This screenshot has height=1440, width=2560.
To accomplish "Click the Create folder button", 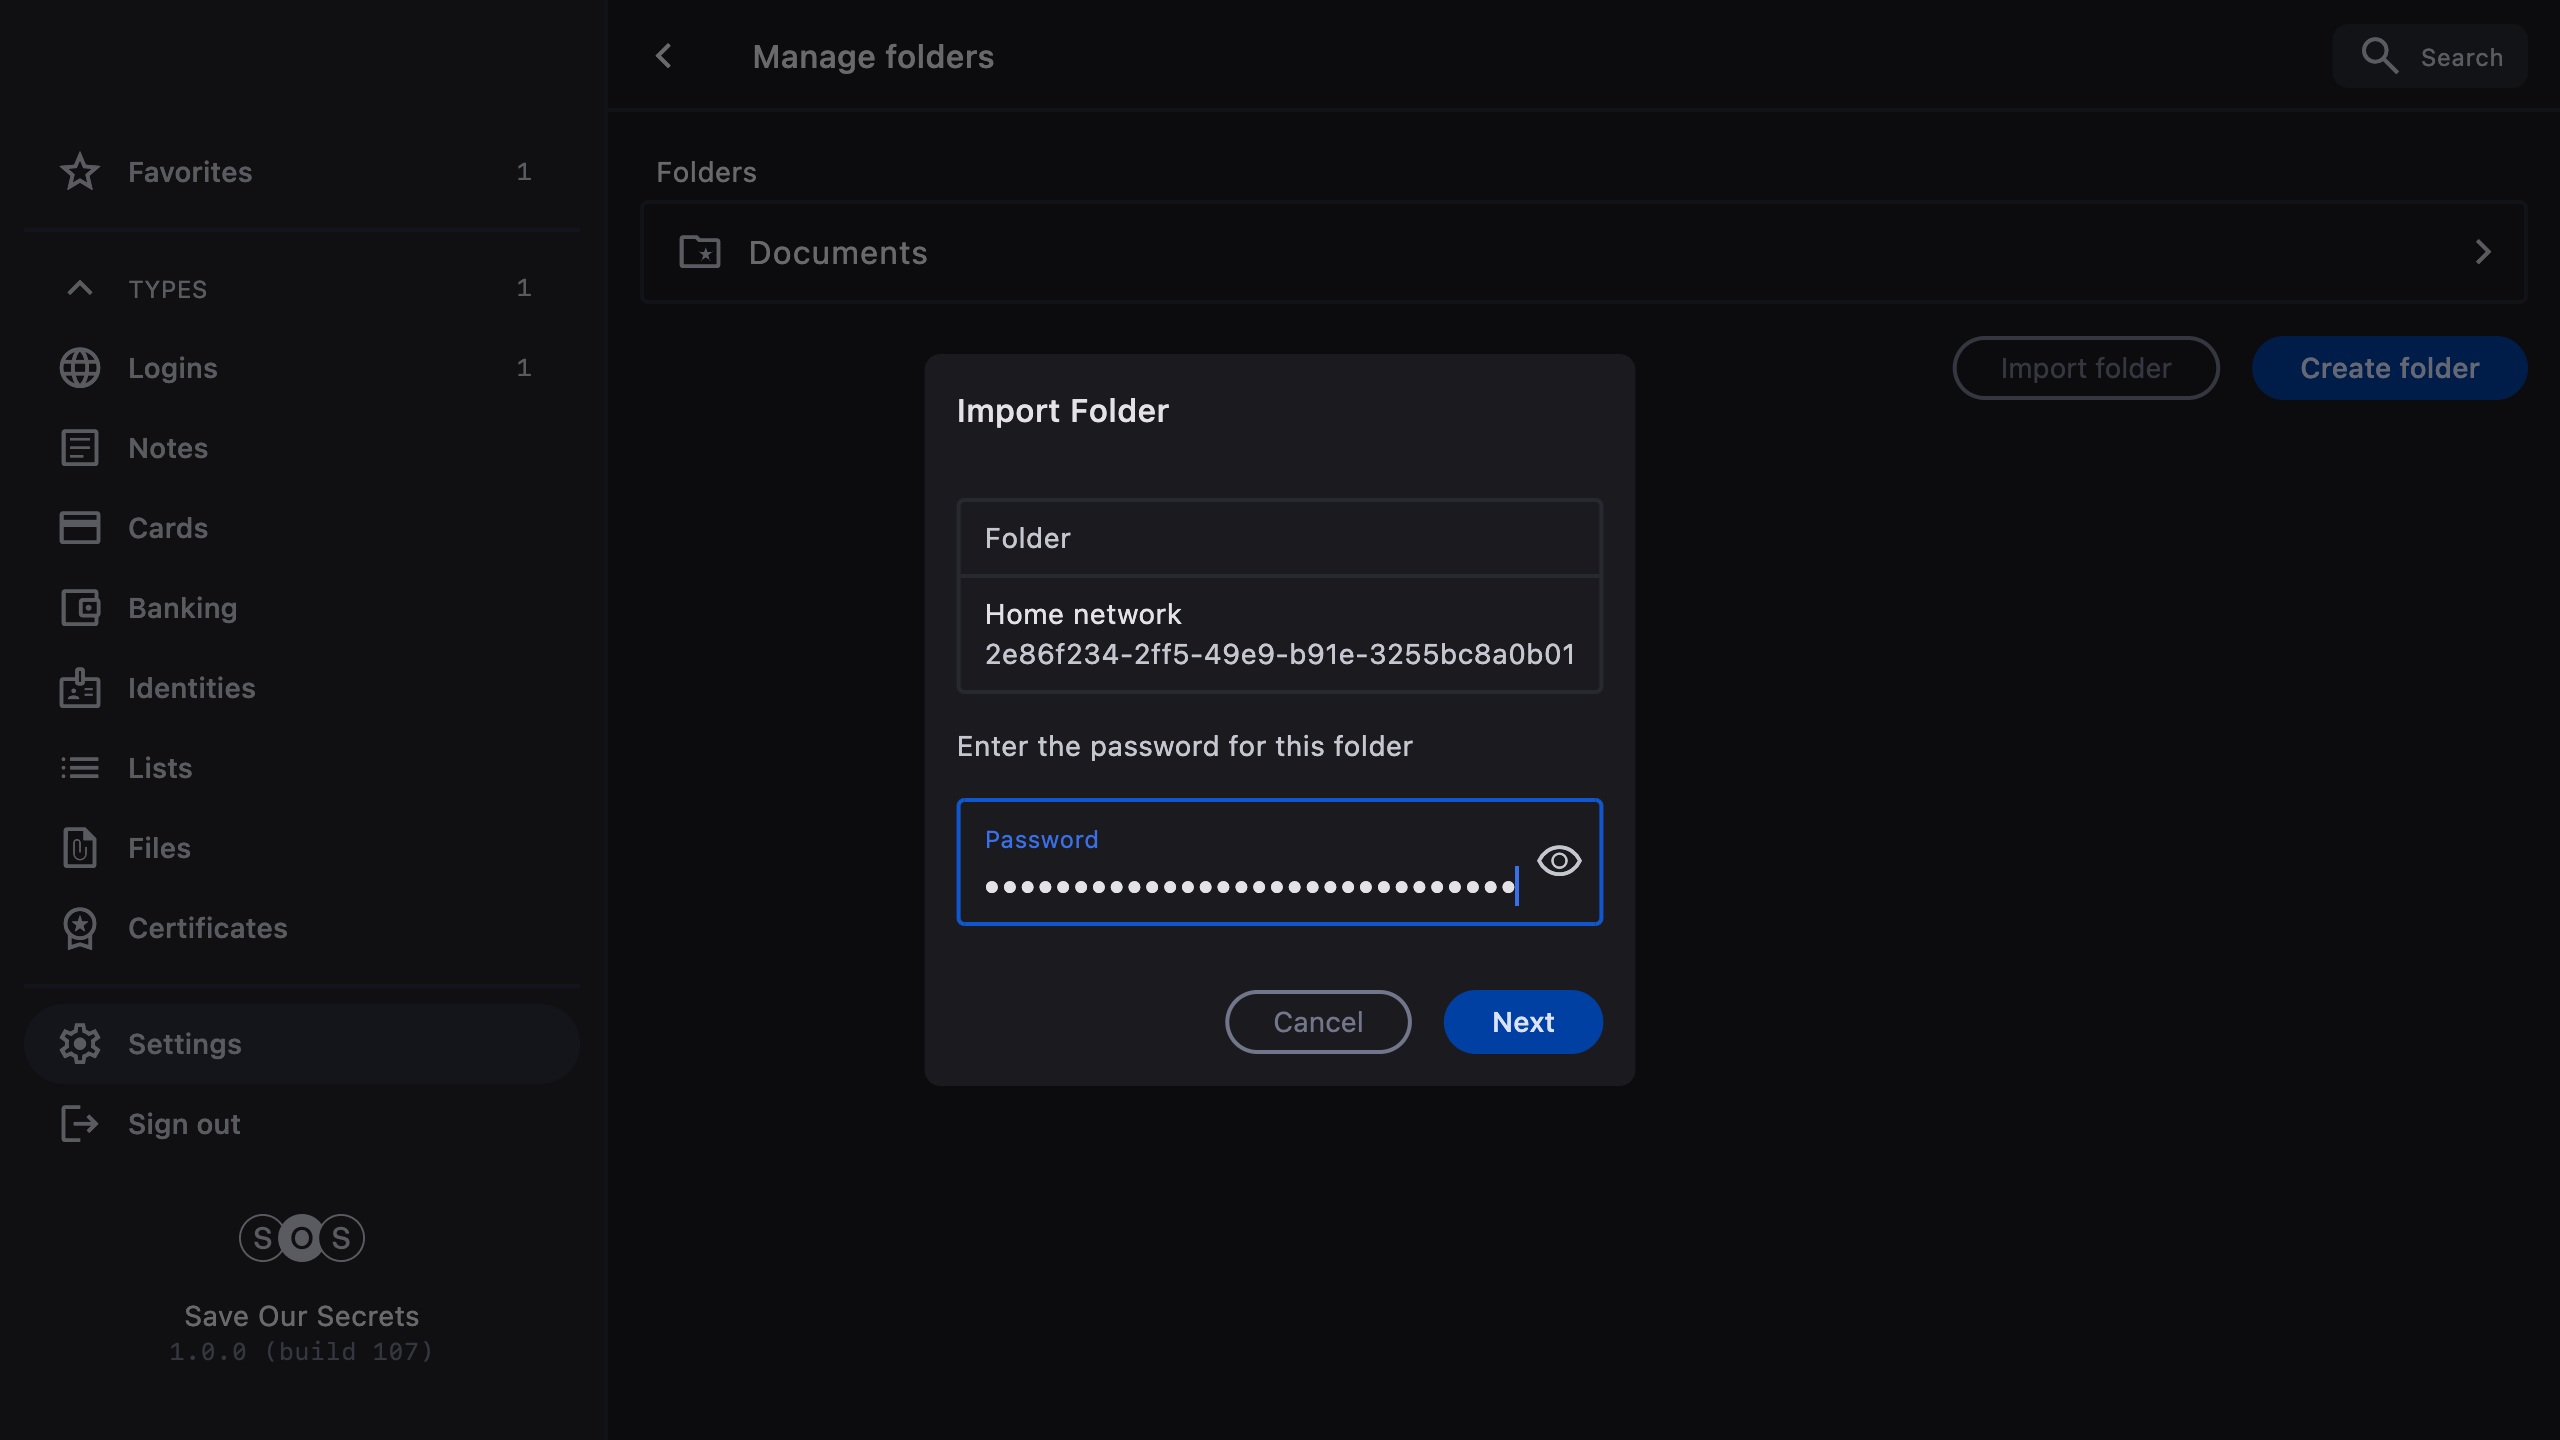I will (x=2388, y=368).
